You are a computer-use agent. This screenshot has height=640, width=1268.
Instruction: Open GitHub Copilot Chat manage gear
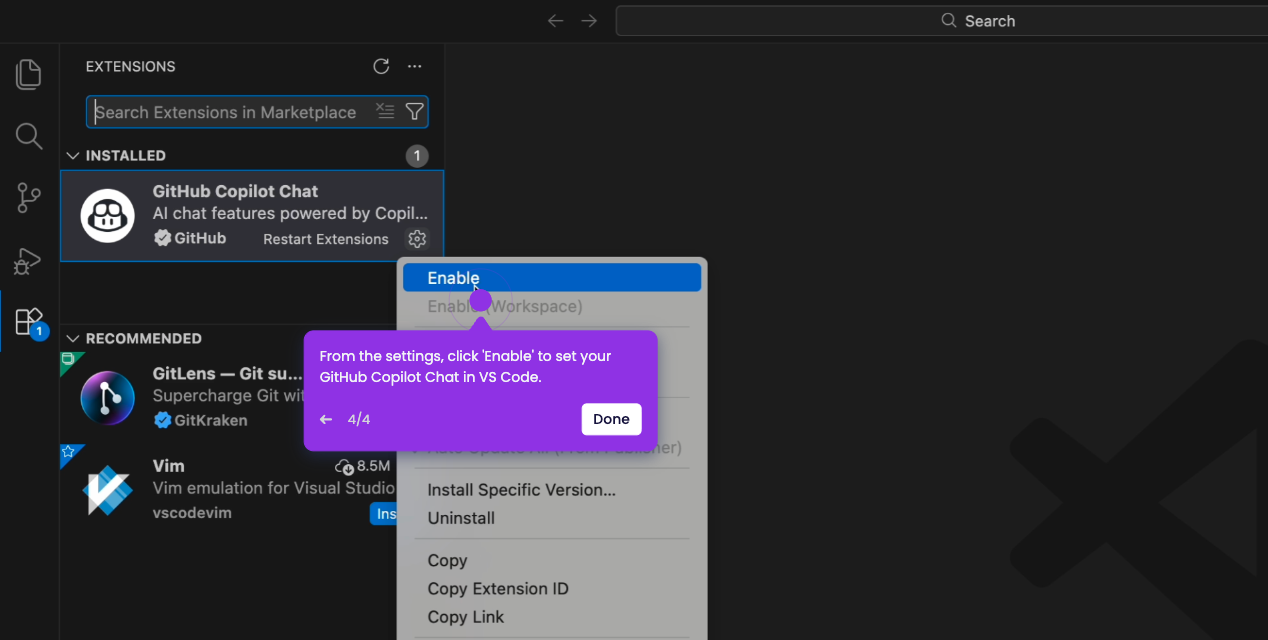[x=417, y=238]
